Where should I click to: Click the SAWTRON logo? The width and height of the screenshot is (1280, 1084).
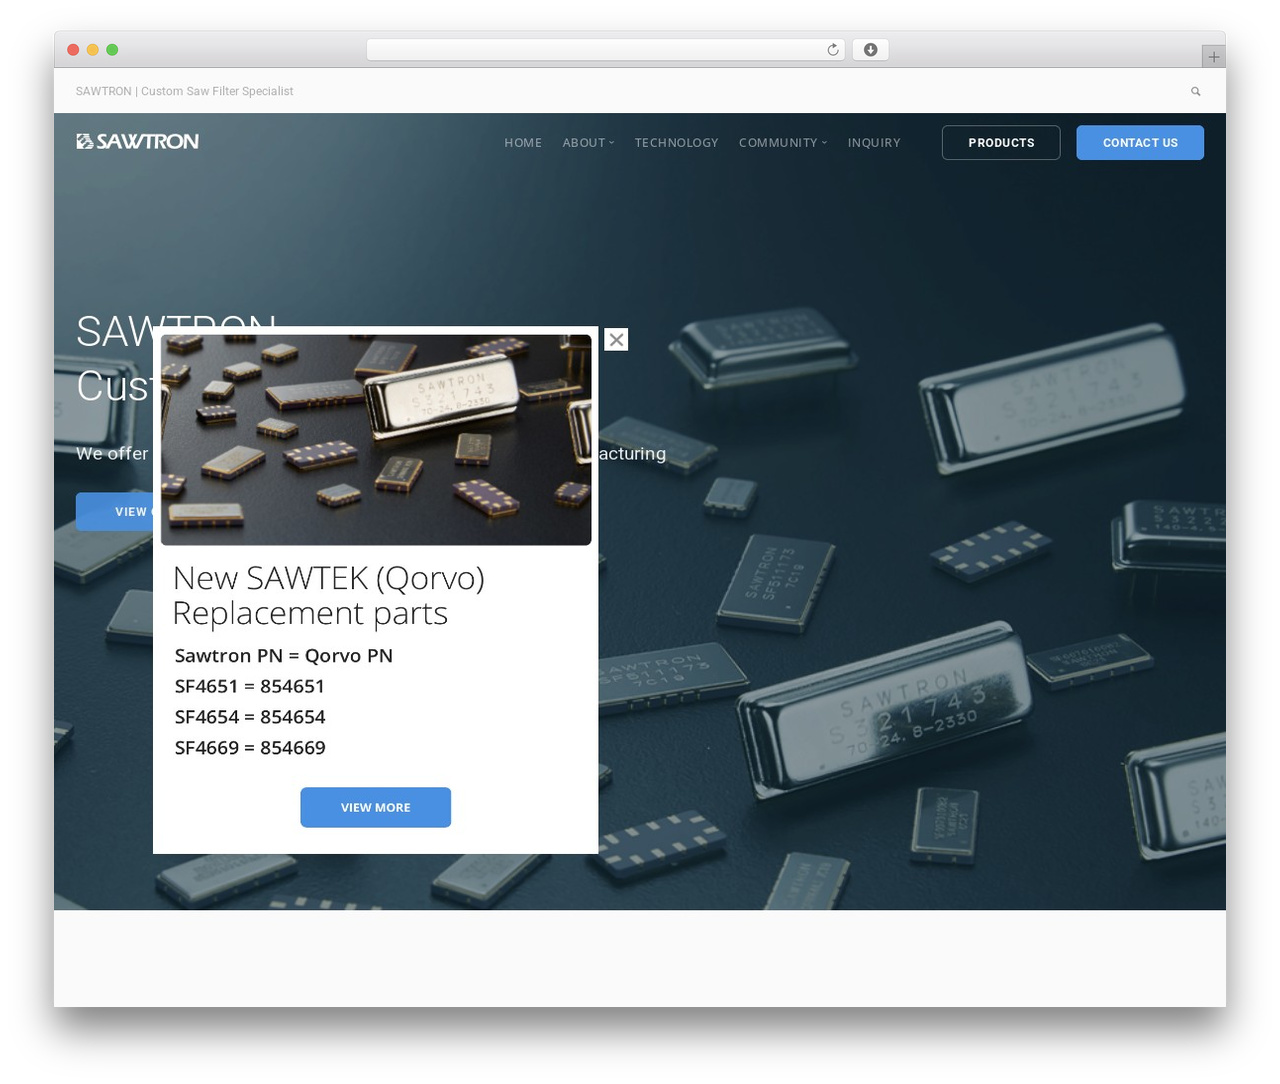click(x=137, y=142)
